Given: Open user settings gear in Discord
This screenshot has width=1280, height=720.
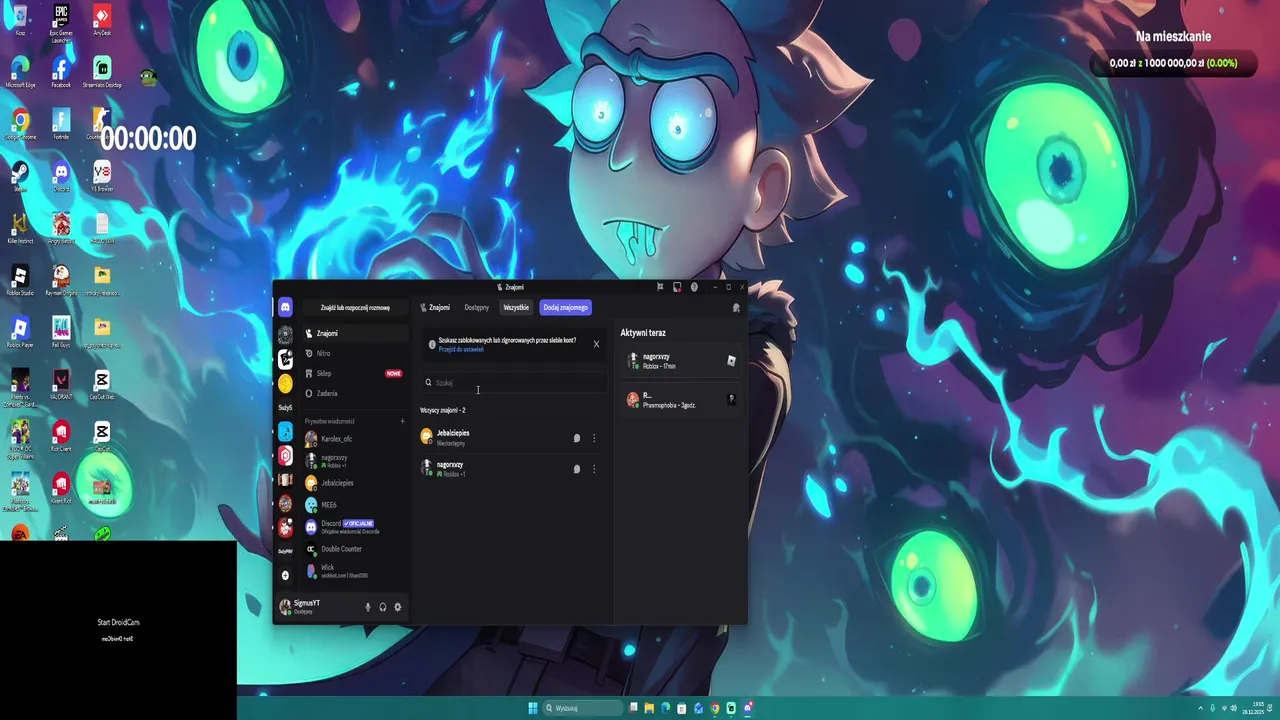Looking at the screenshot, I should [x=398, y=607].
